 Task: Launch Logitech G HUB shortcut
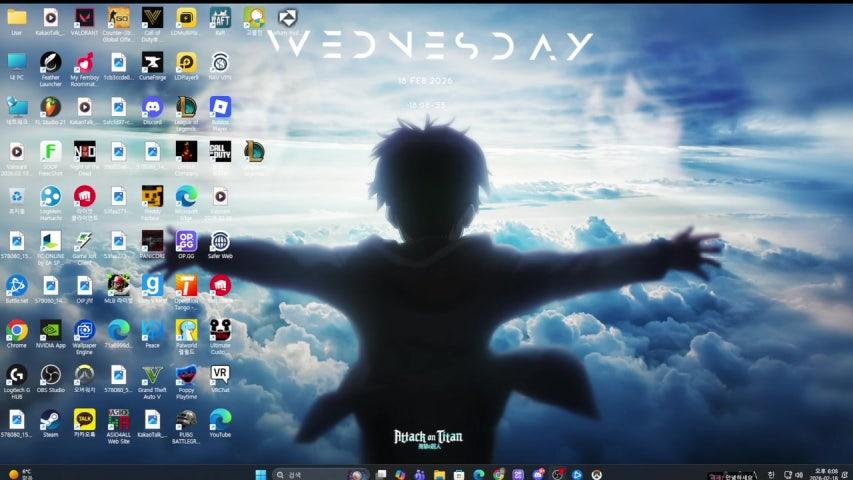17,381
